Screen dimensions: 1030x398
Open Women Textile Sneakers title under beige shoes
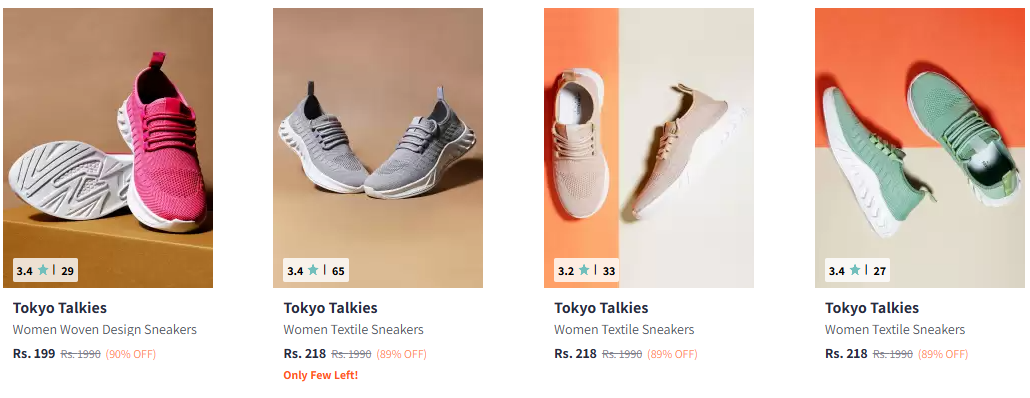(624, 330)
